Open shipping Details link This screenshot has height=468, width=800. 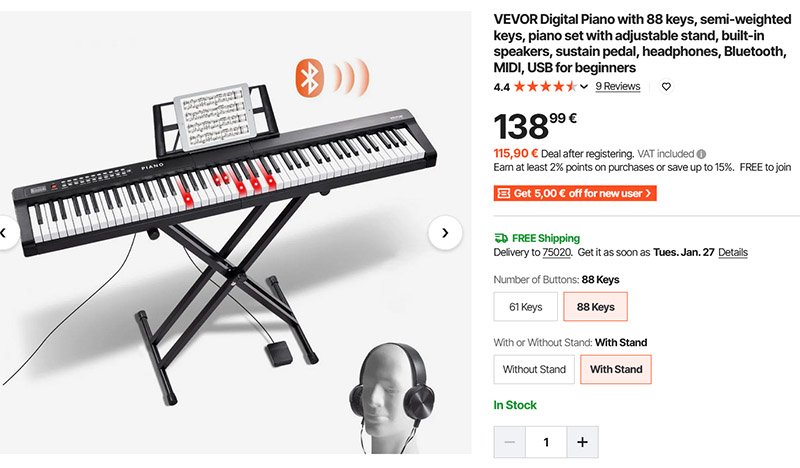point(733,252)
